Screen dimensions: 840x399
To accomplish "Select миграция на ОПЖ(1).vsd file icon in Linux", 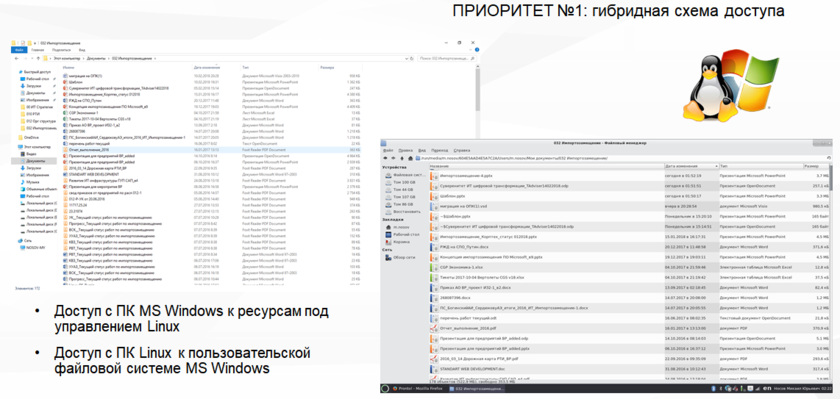I will [x=434, y=206].
